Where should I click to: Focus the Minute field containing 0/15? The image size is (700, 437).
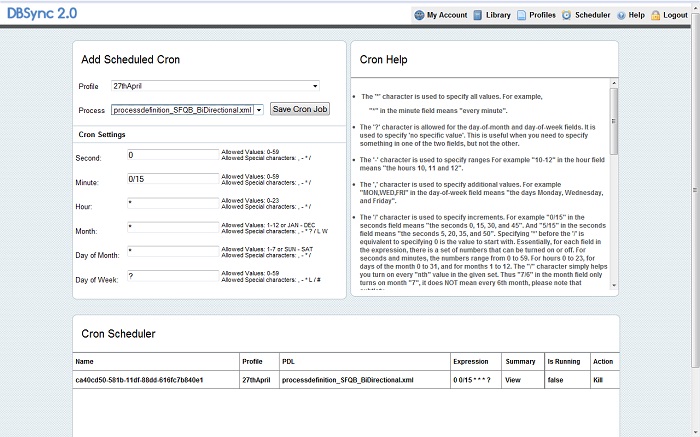pos(172,179)
